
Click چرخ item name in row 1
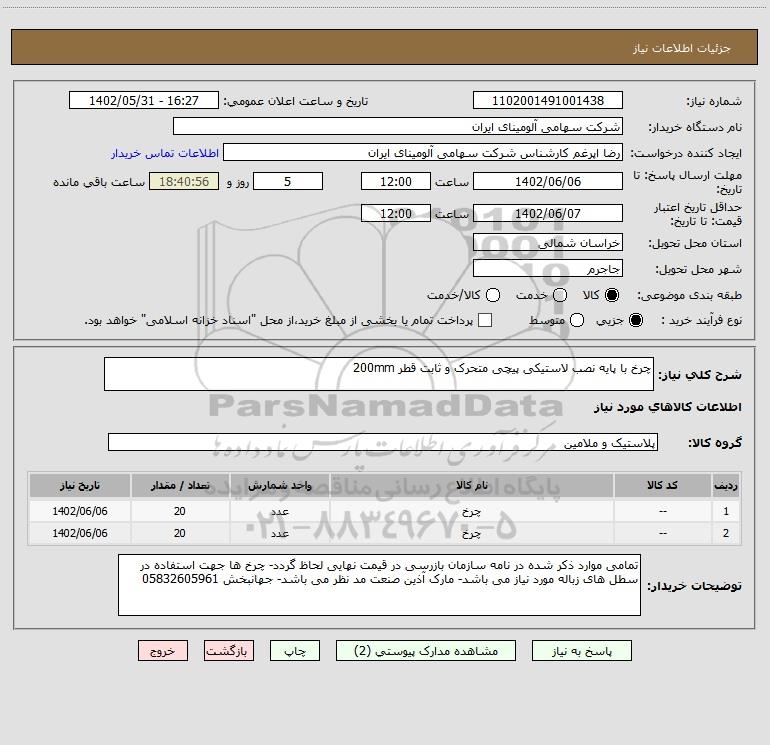[471, 511]
